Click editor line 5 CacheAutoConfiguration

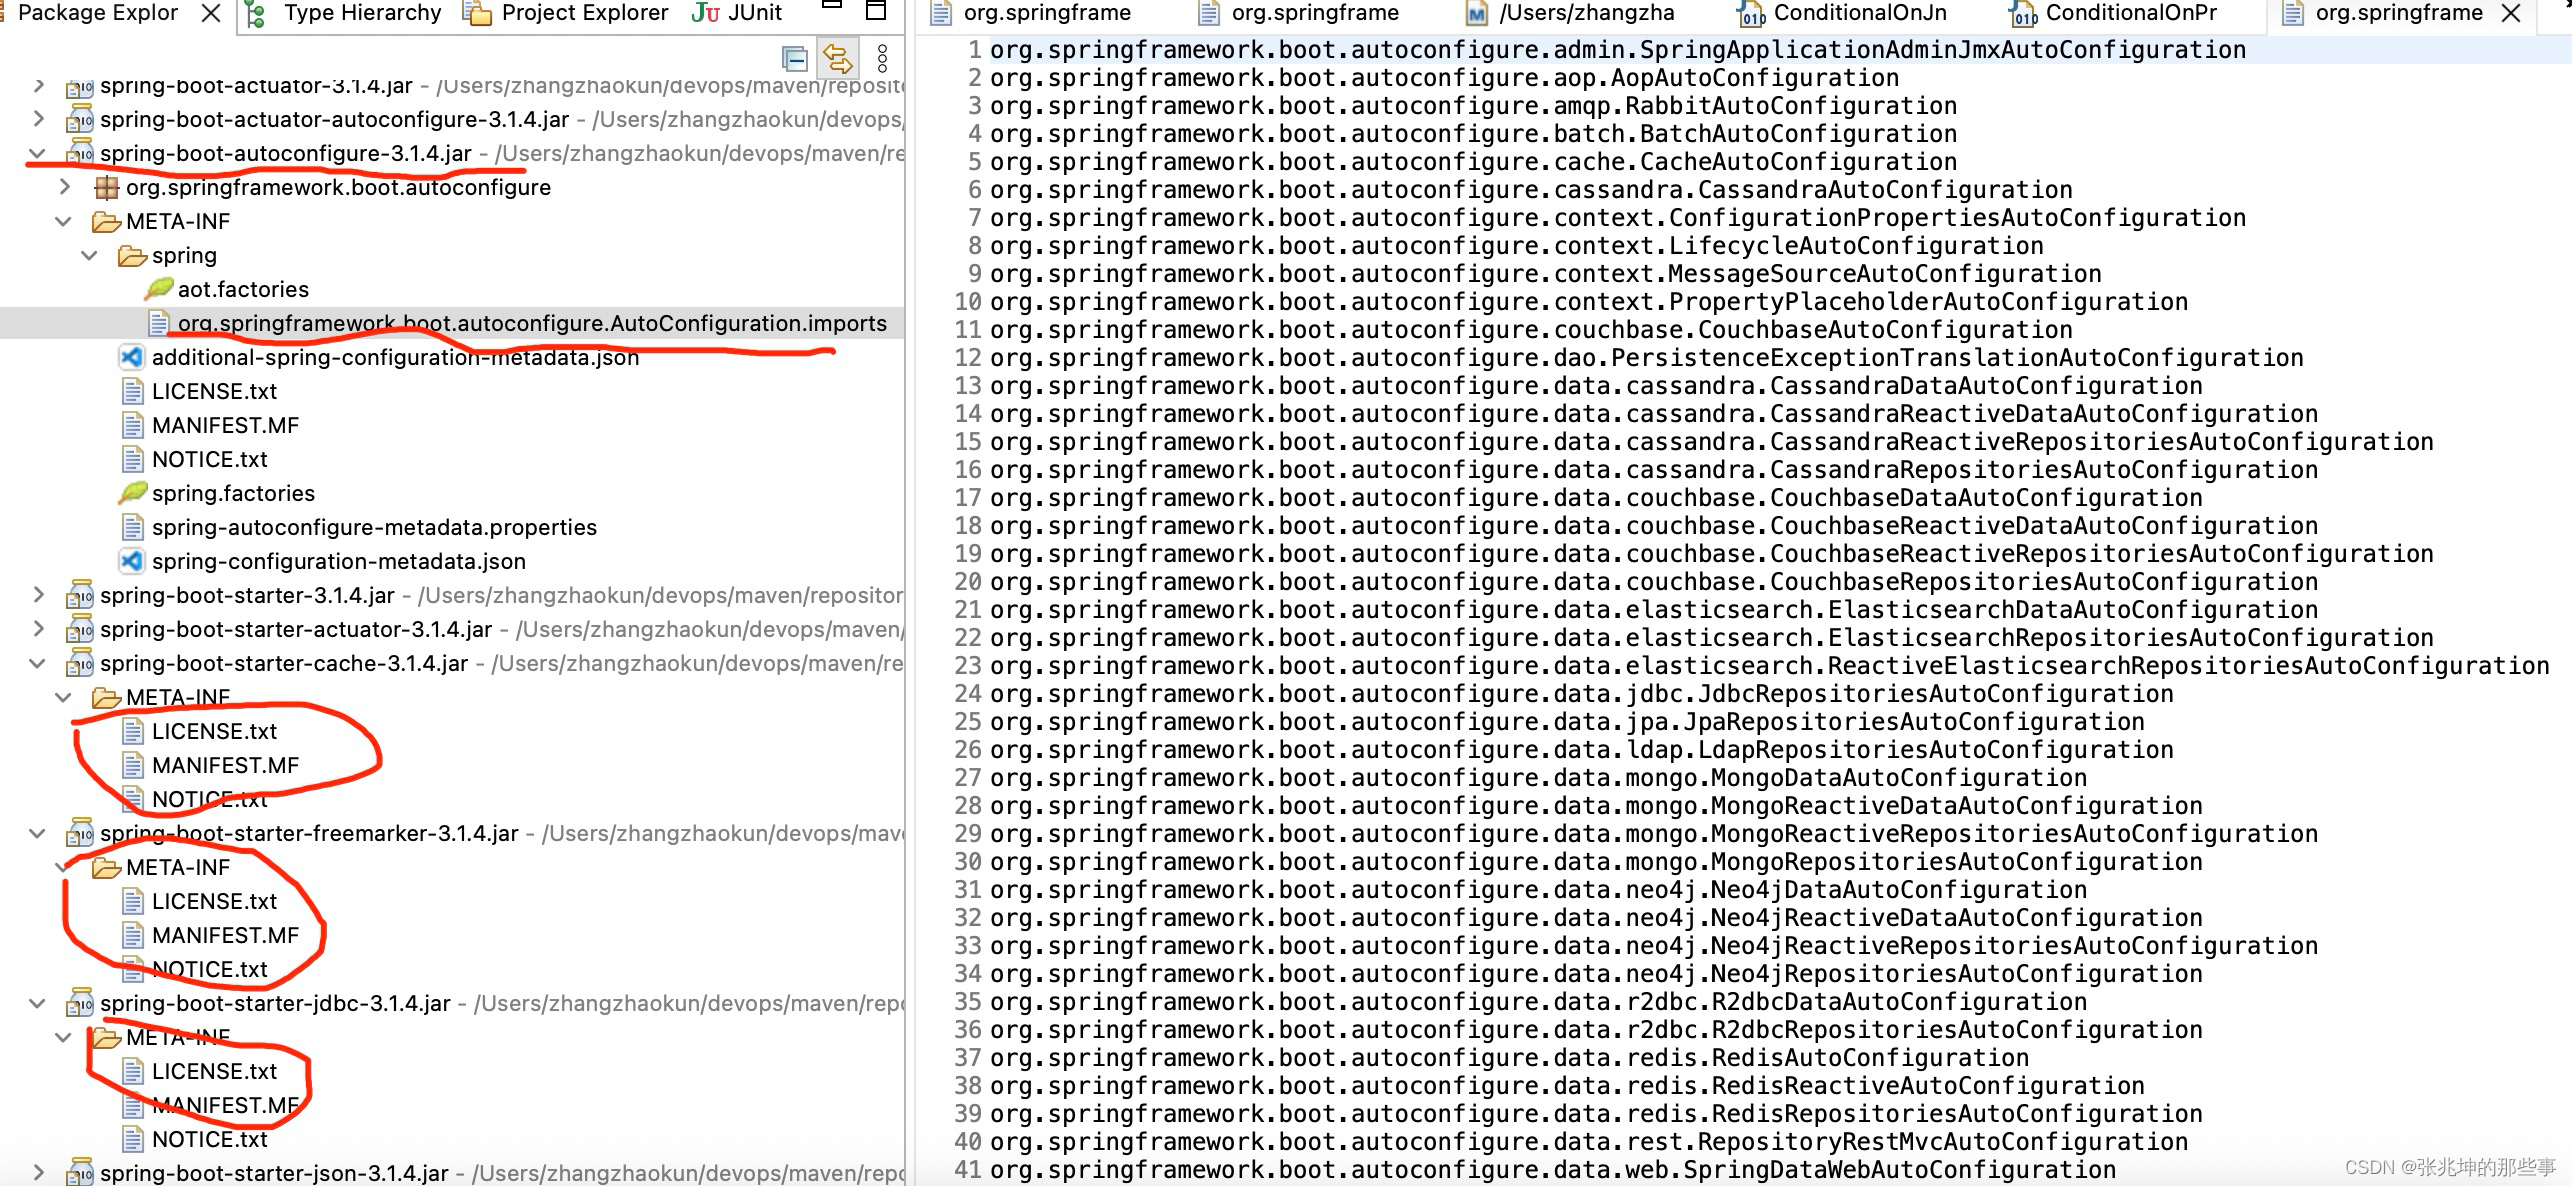(x=1473, y=161)
